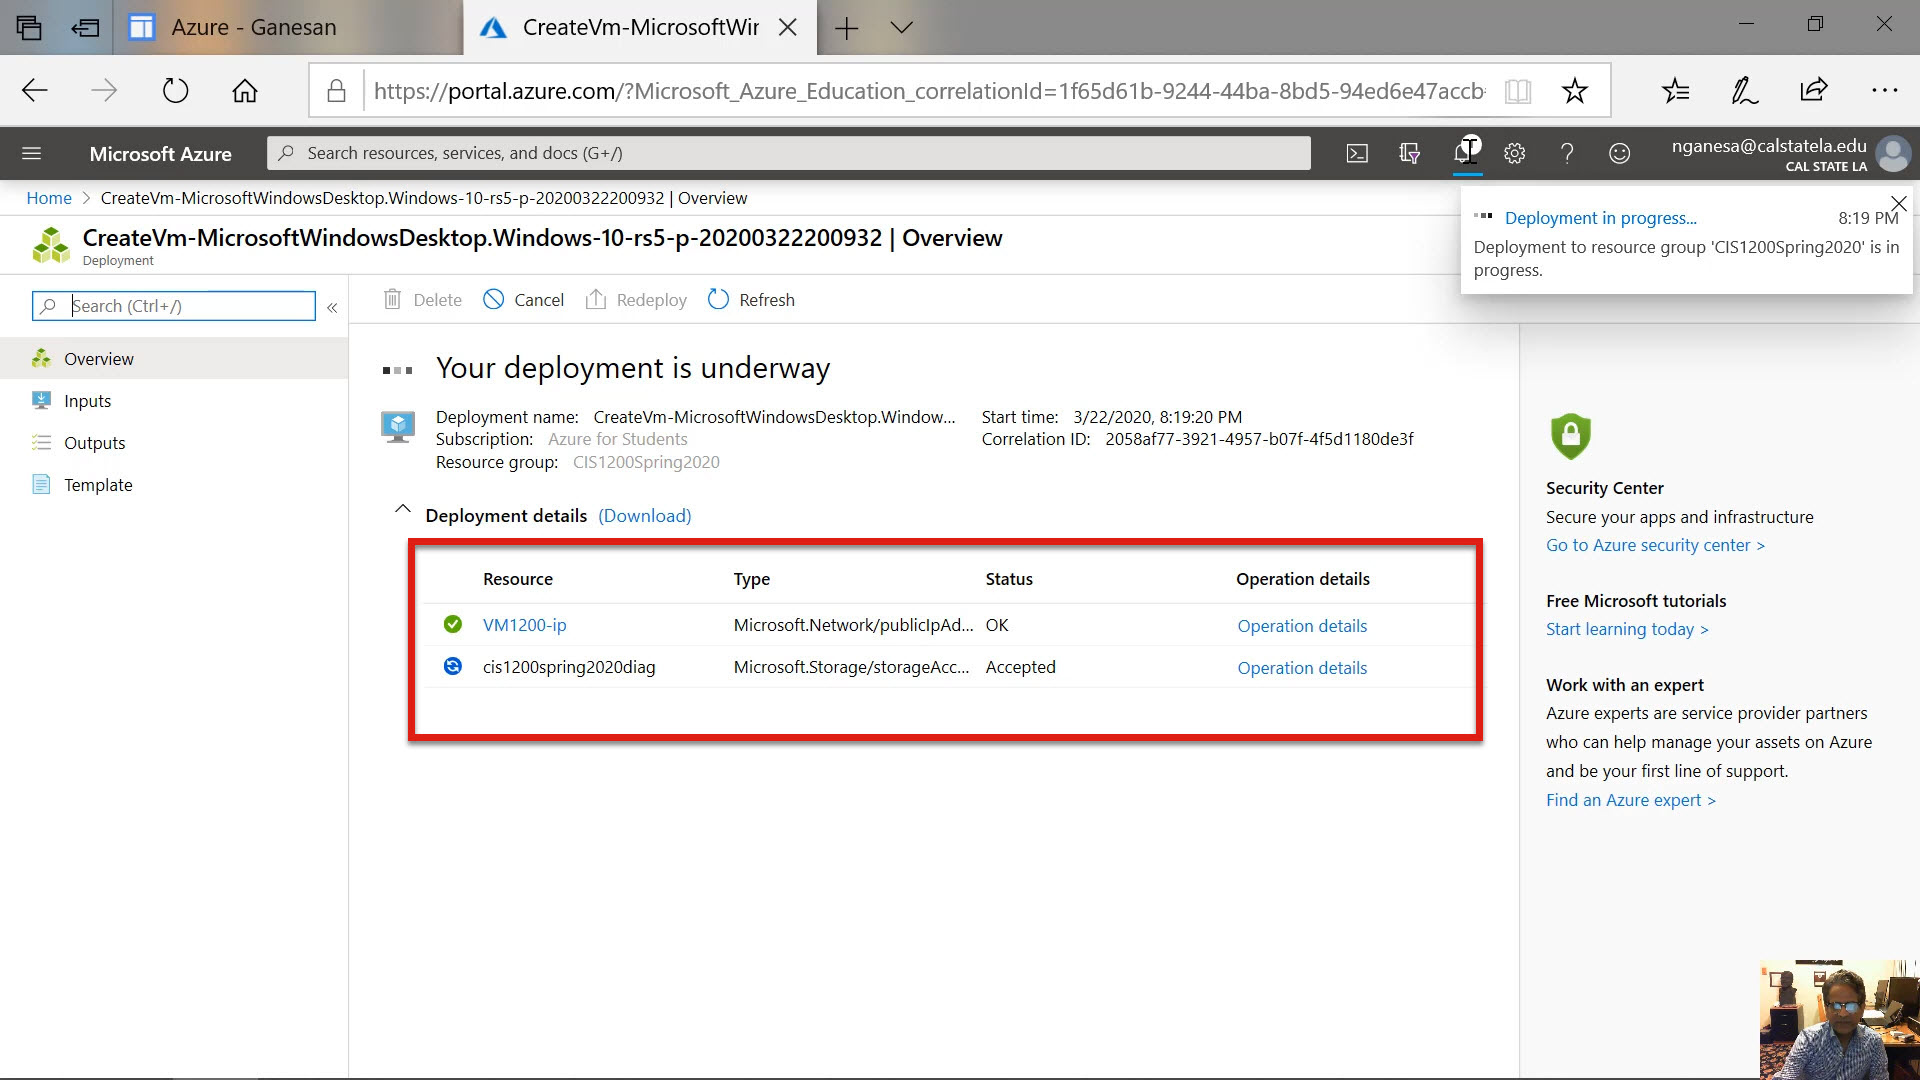Select Template in the deployment menu

98,485
